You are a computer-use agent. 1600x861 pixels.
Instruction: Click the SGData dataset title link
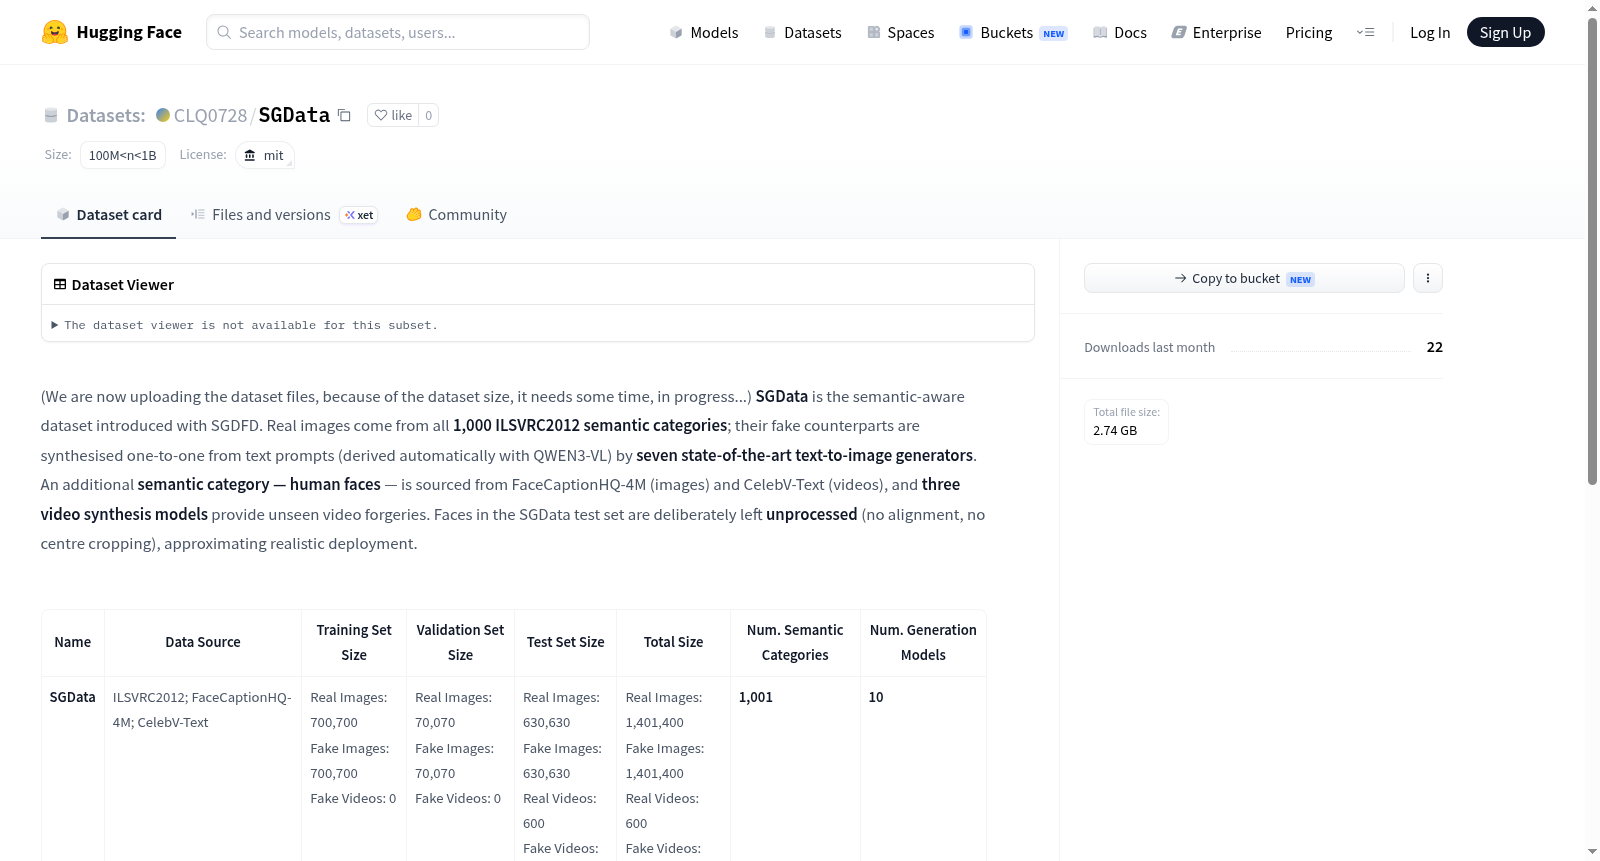coord(294,115)
